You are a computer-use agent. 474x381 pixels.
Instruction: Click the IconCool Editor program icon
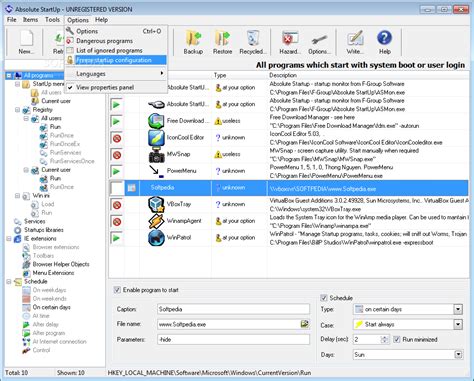pyautogui.click(x=156, y=138)
